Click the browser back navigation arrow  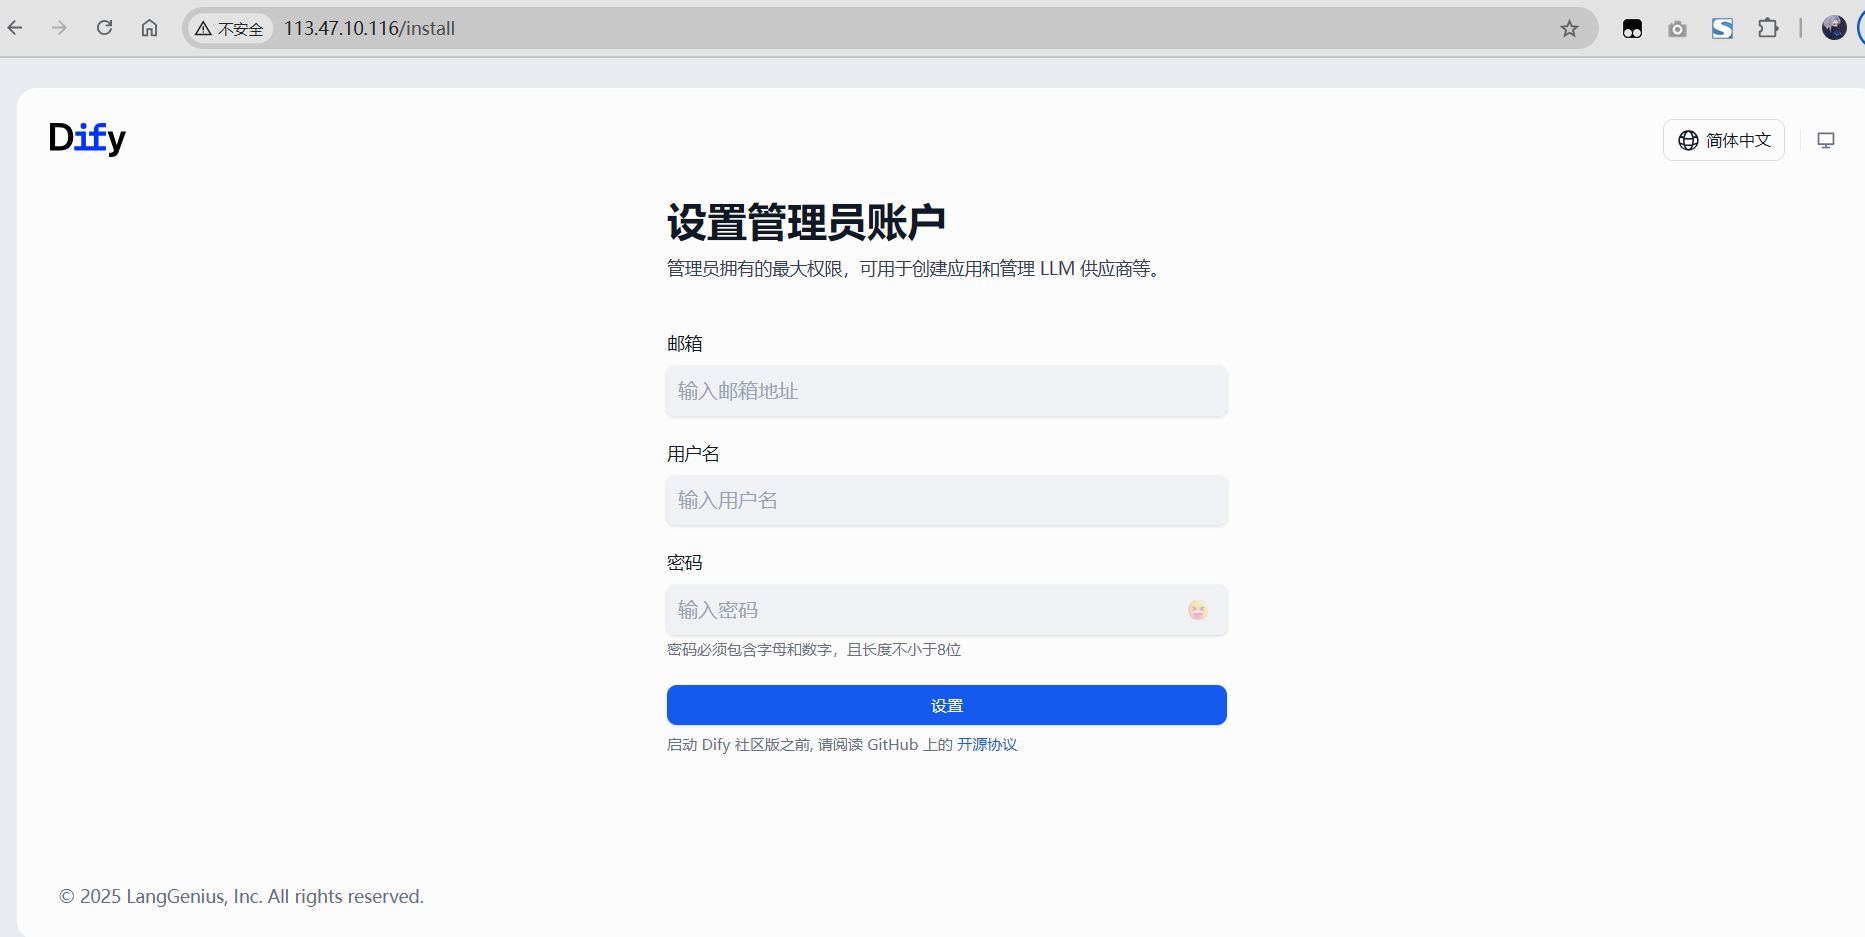(15, 27)
